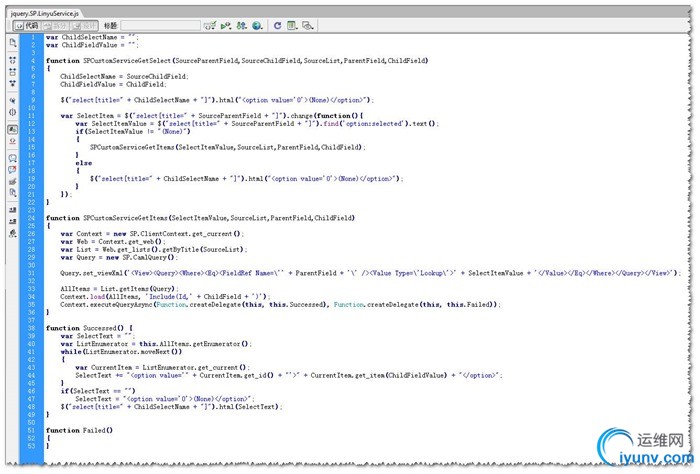The width and height of the screenshot is (700, 474).
Task: Click the Outdent Code icon
Action: click(12, 221)
